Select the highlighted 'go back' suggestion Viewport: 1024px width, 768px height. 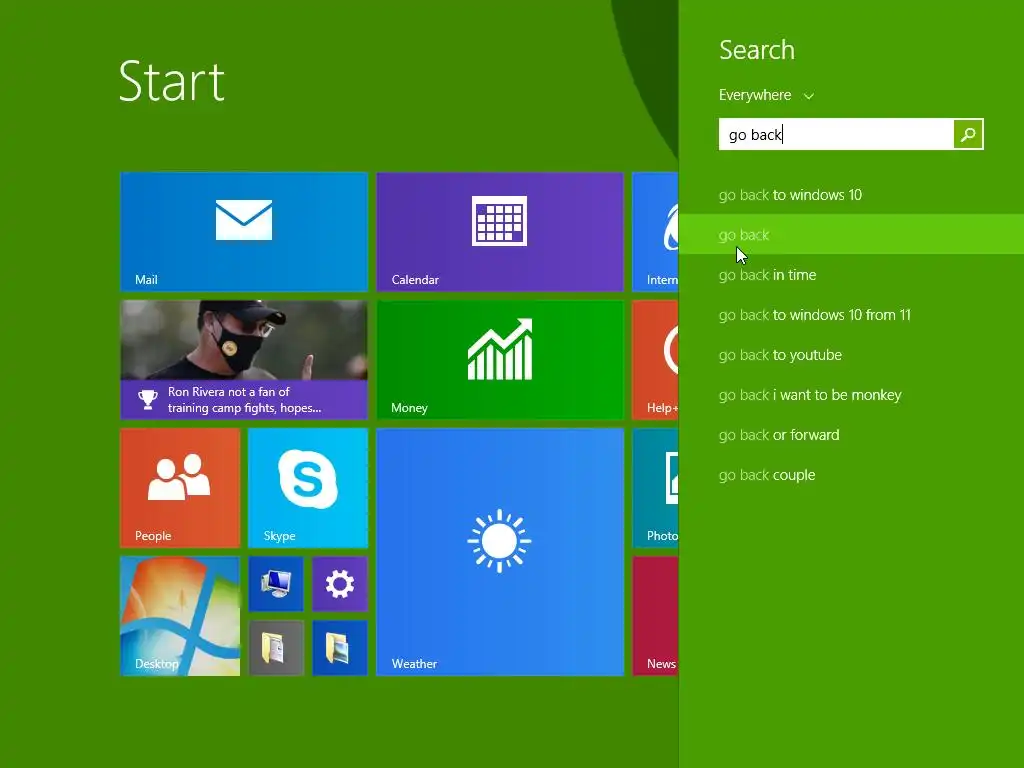[852, 234]
